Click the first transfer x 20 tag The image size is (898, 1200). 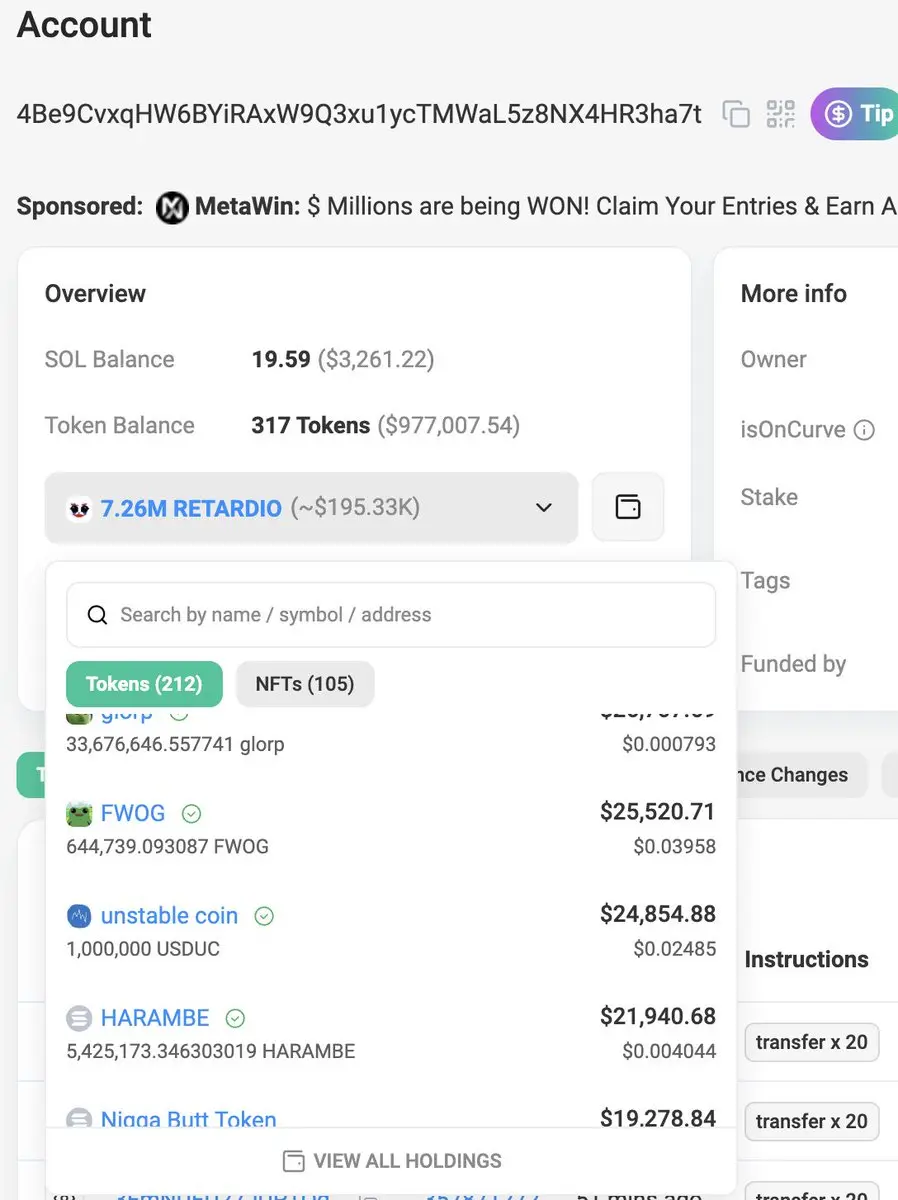point(812,1042)
